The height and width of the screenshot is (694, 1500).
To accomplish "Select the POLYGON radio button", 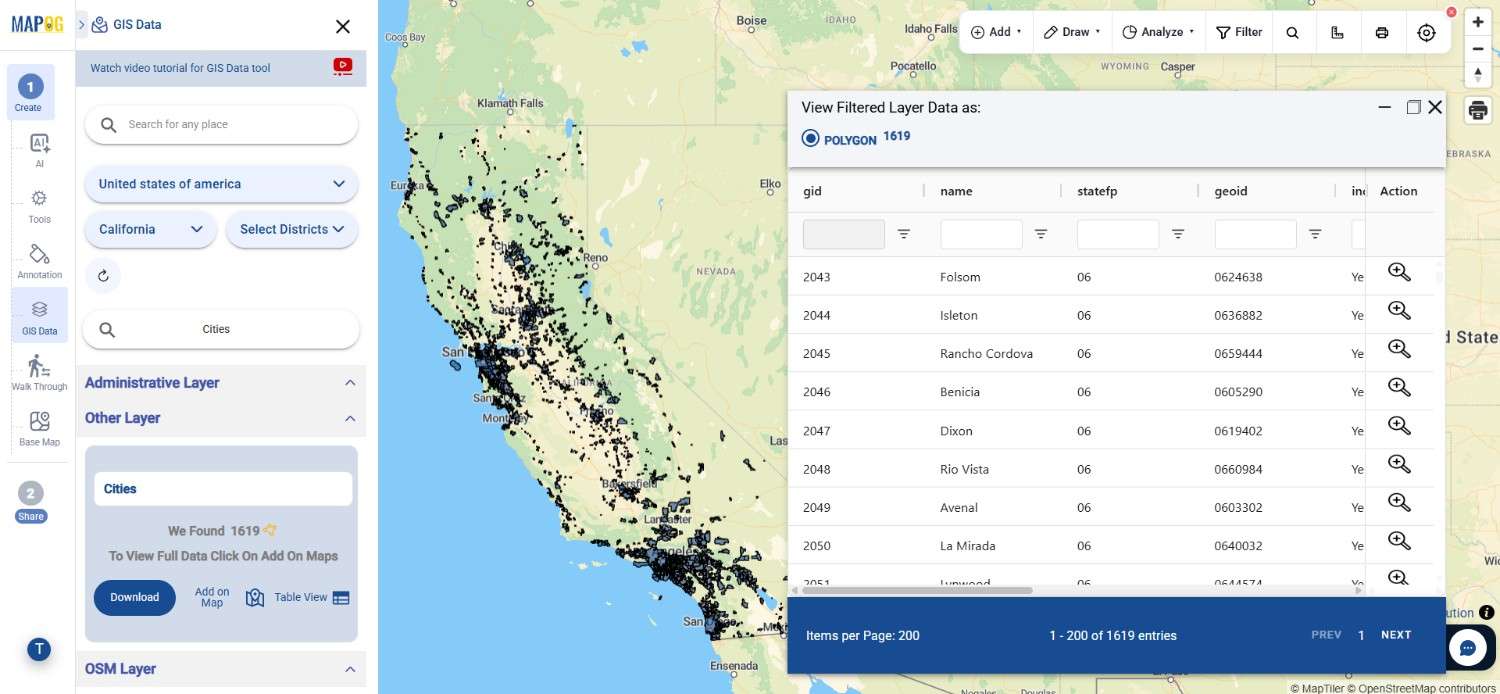I will (810, 139).
